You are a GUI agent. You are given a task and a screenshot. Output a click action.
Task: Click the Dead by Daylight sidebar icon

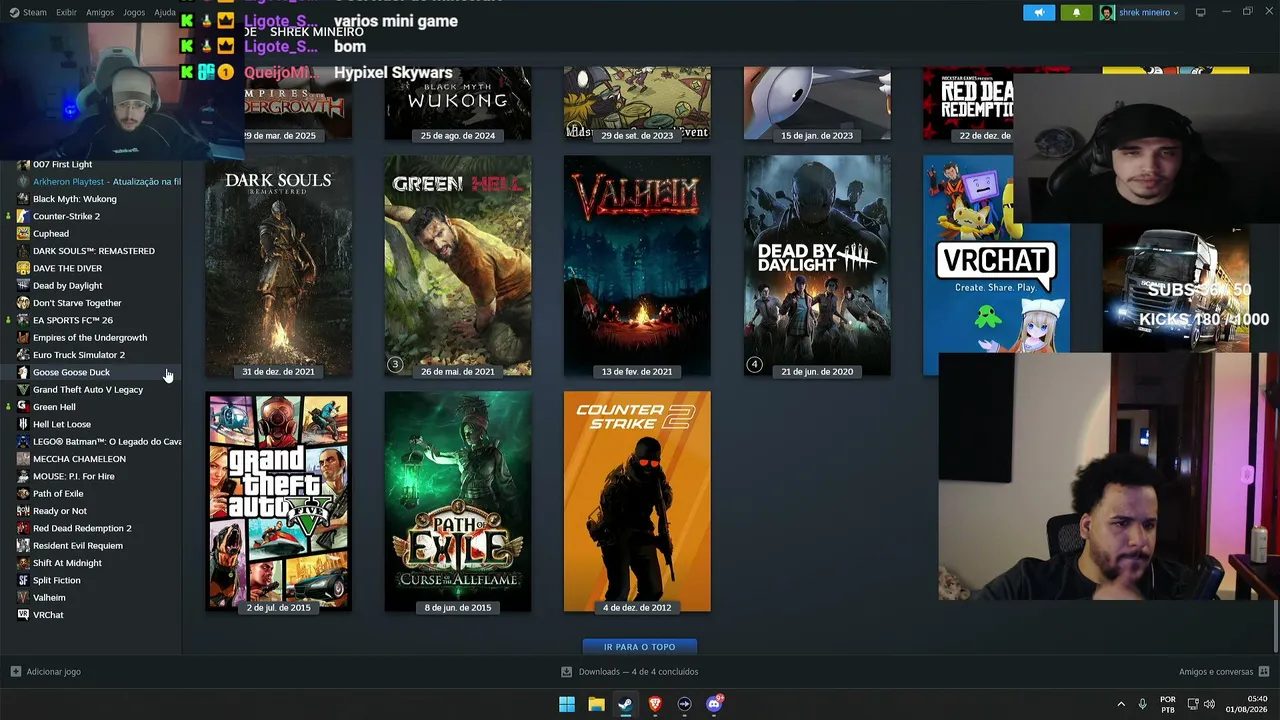pos(23,285)
